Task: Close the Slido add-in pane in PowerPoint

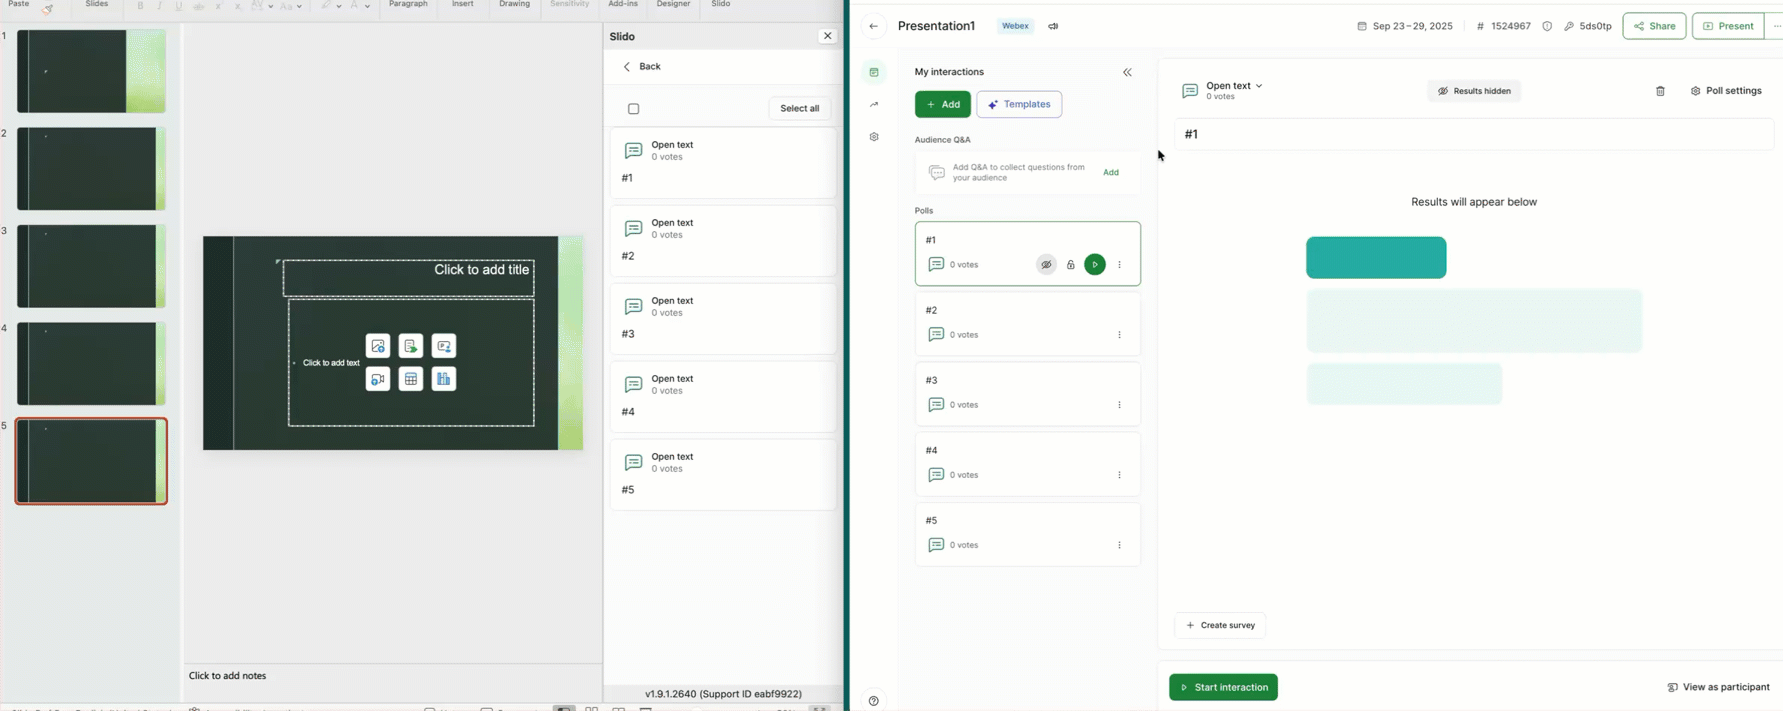Action: pyautogui.click(x=827, y=36)
